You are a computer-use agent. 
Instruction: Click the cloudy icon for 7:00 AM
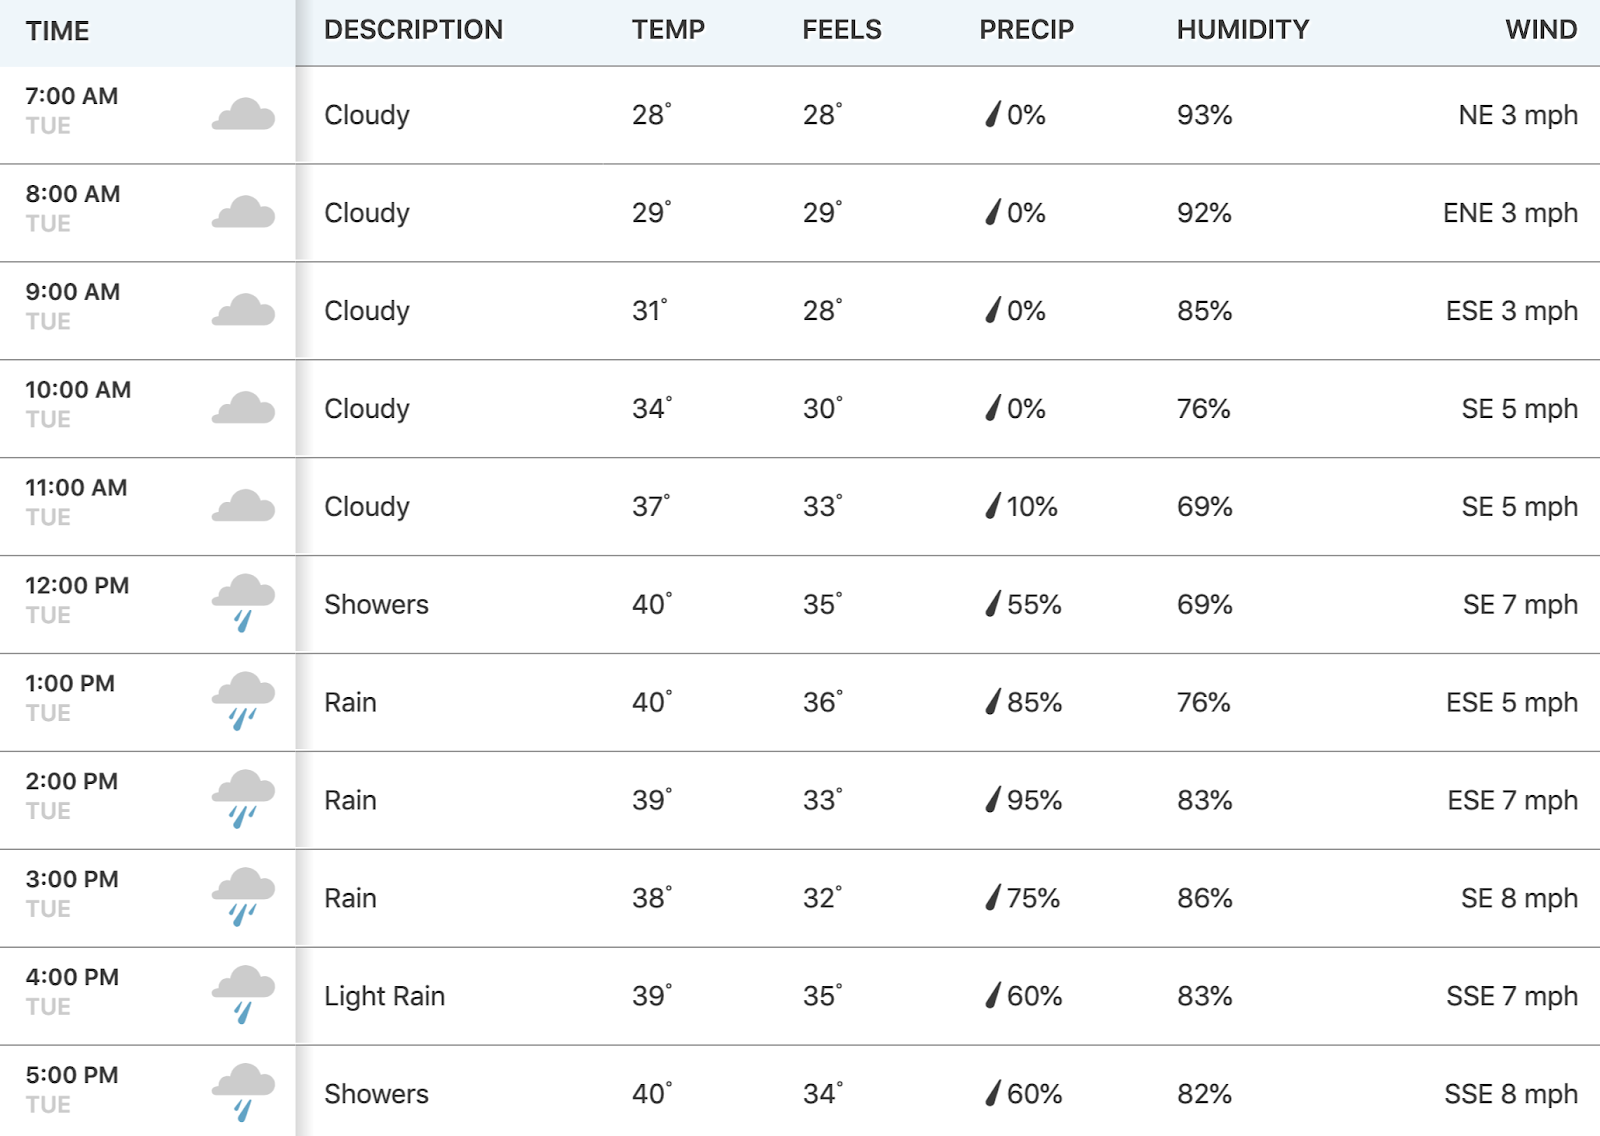coord(243,115)
